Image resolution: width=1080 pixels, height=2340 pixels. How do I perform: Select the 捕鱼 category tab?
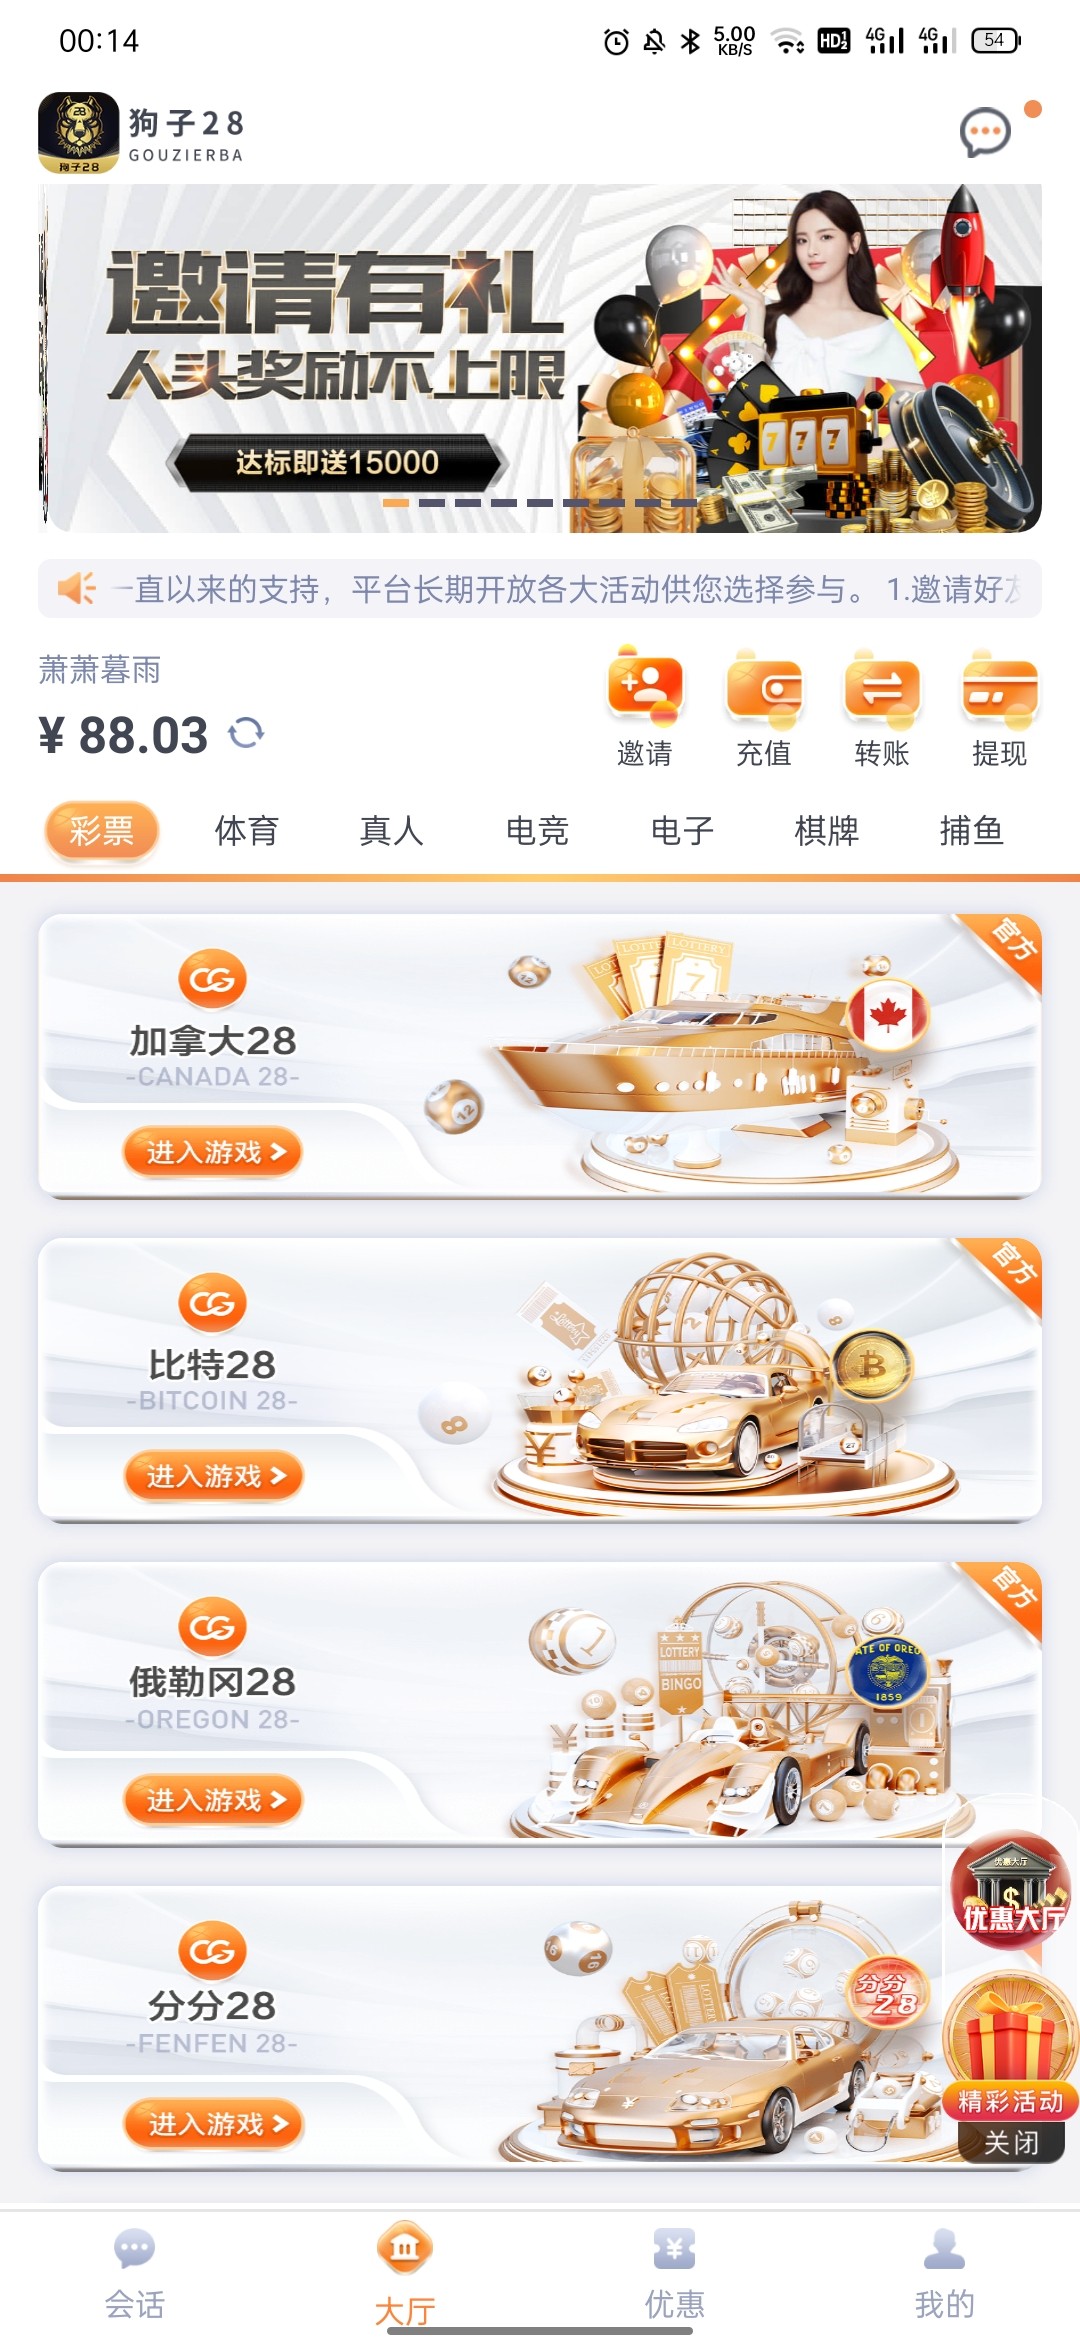coord(971,830)
